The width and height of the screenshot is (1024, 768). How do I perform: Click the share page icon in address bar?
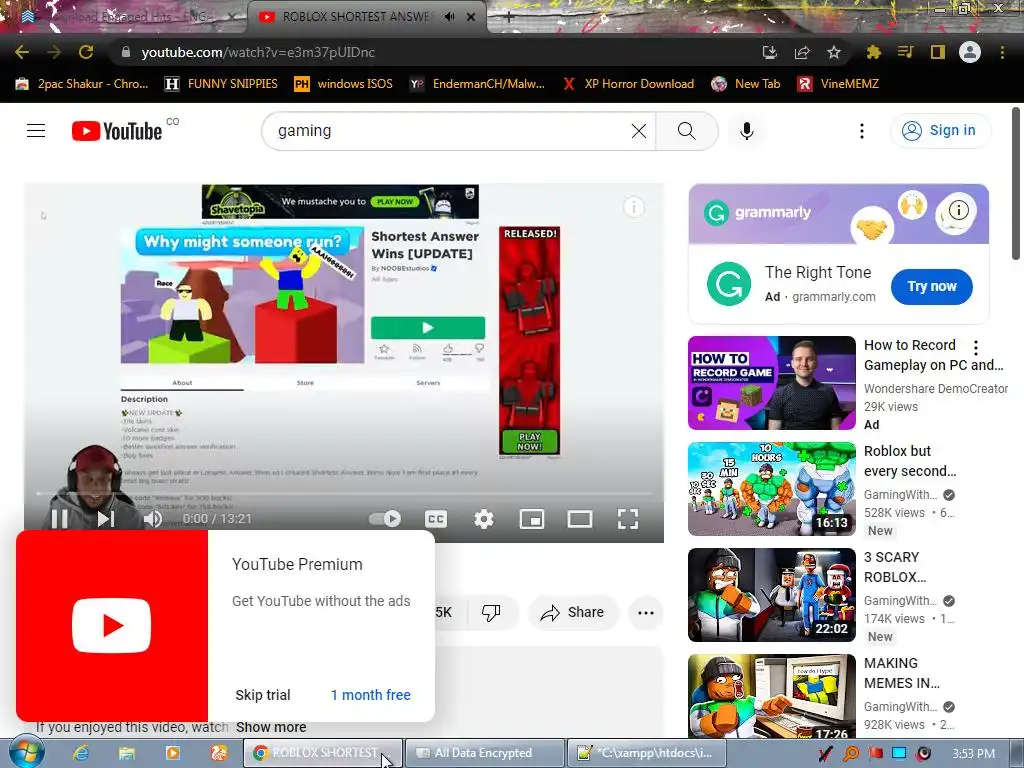pos(802,52)
